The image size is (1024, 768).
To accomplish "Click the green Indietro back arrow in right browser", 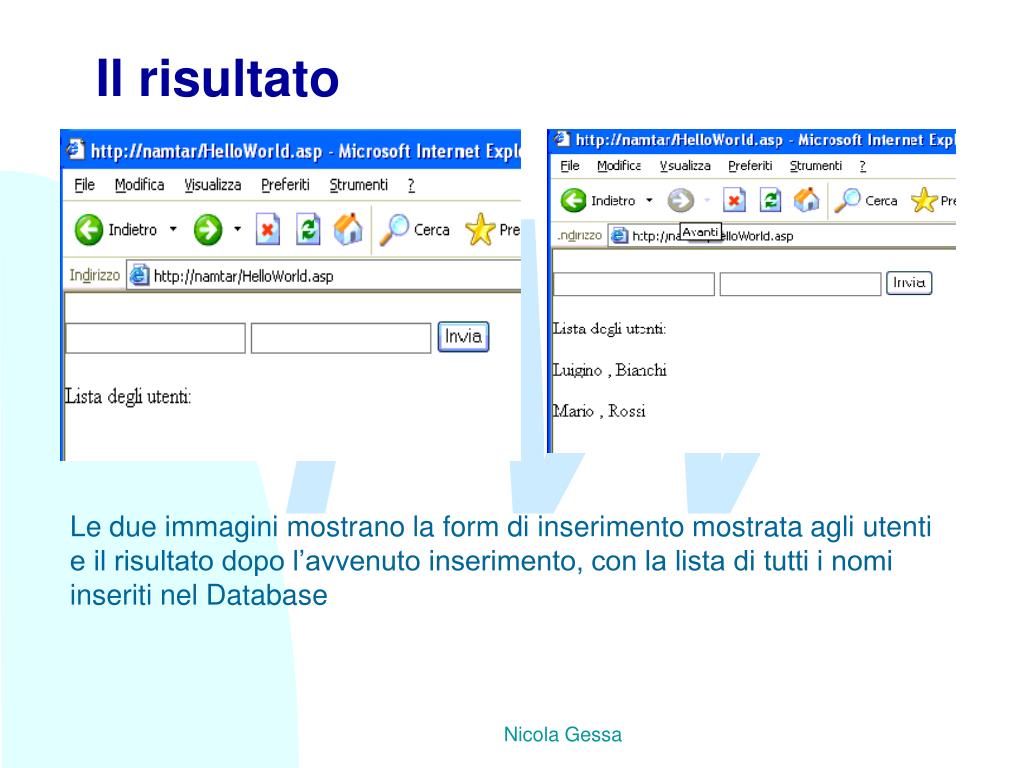I will click(x=573, y=200).
